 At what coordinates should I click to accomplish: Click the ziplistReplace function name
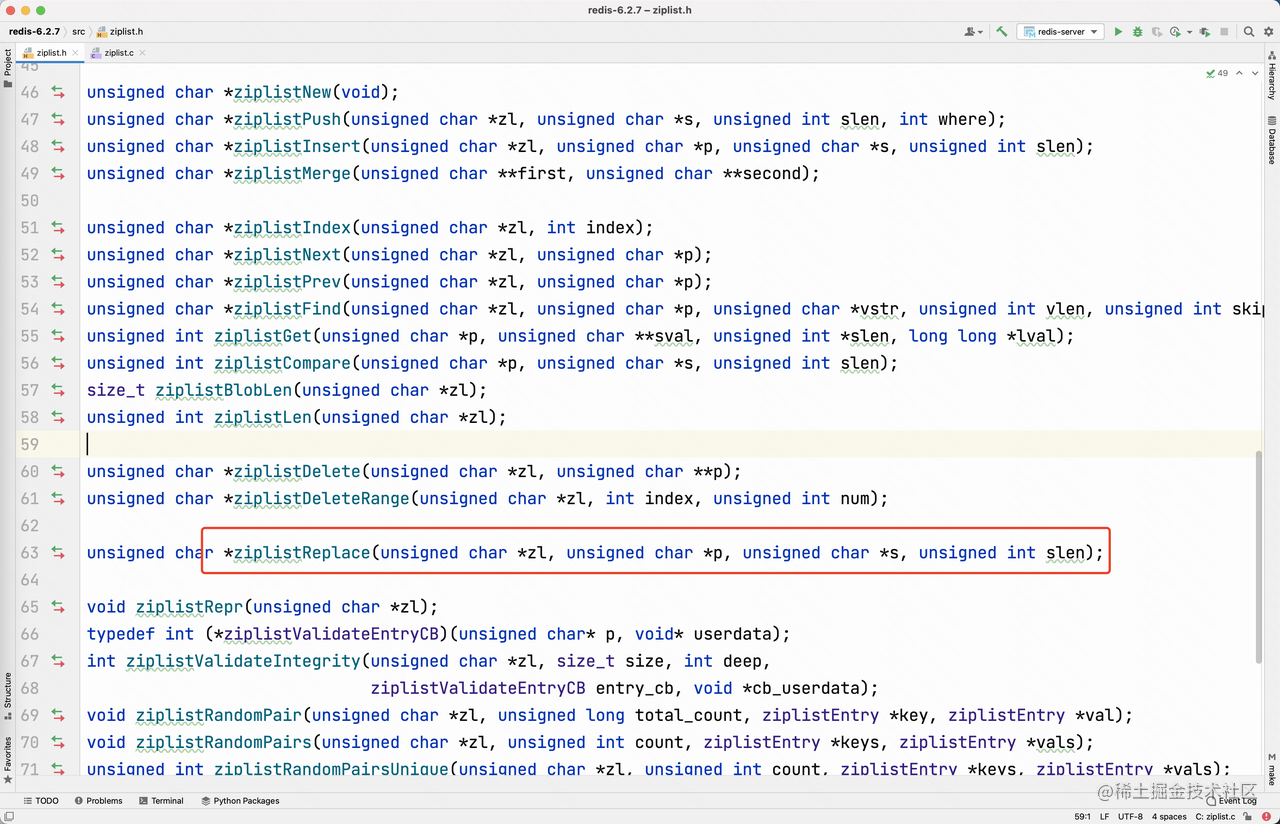point(302,553)
